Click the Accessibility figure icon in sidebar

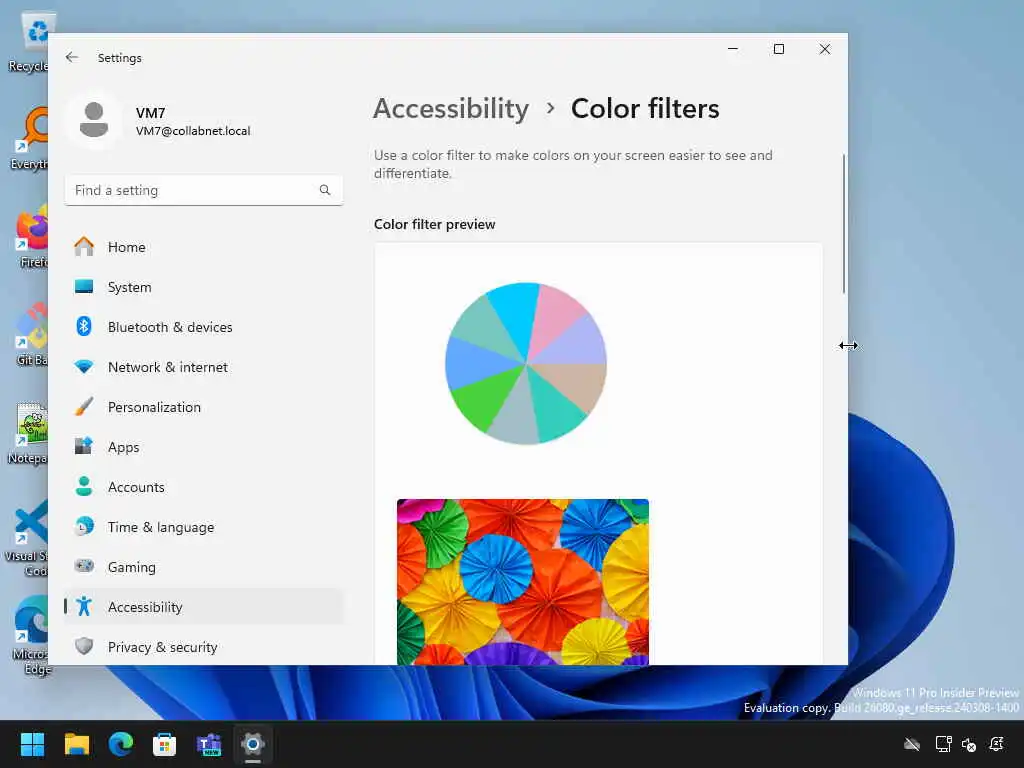84,607
